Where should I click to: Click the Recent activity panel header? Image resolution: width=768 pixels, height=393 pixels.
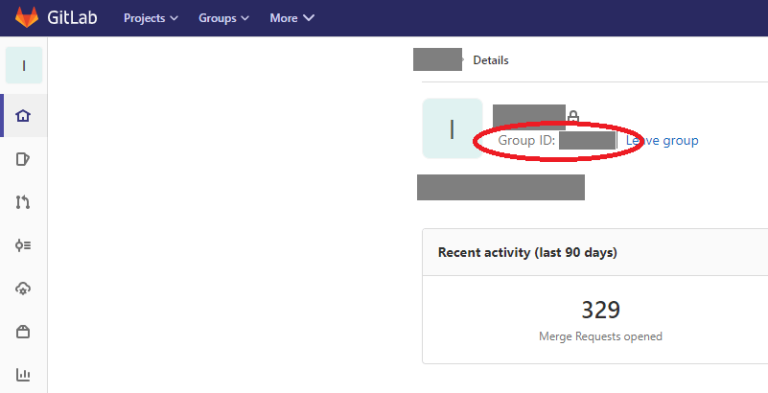(x=595, y=252)
